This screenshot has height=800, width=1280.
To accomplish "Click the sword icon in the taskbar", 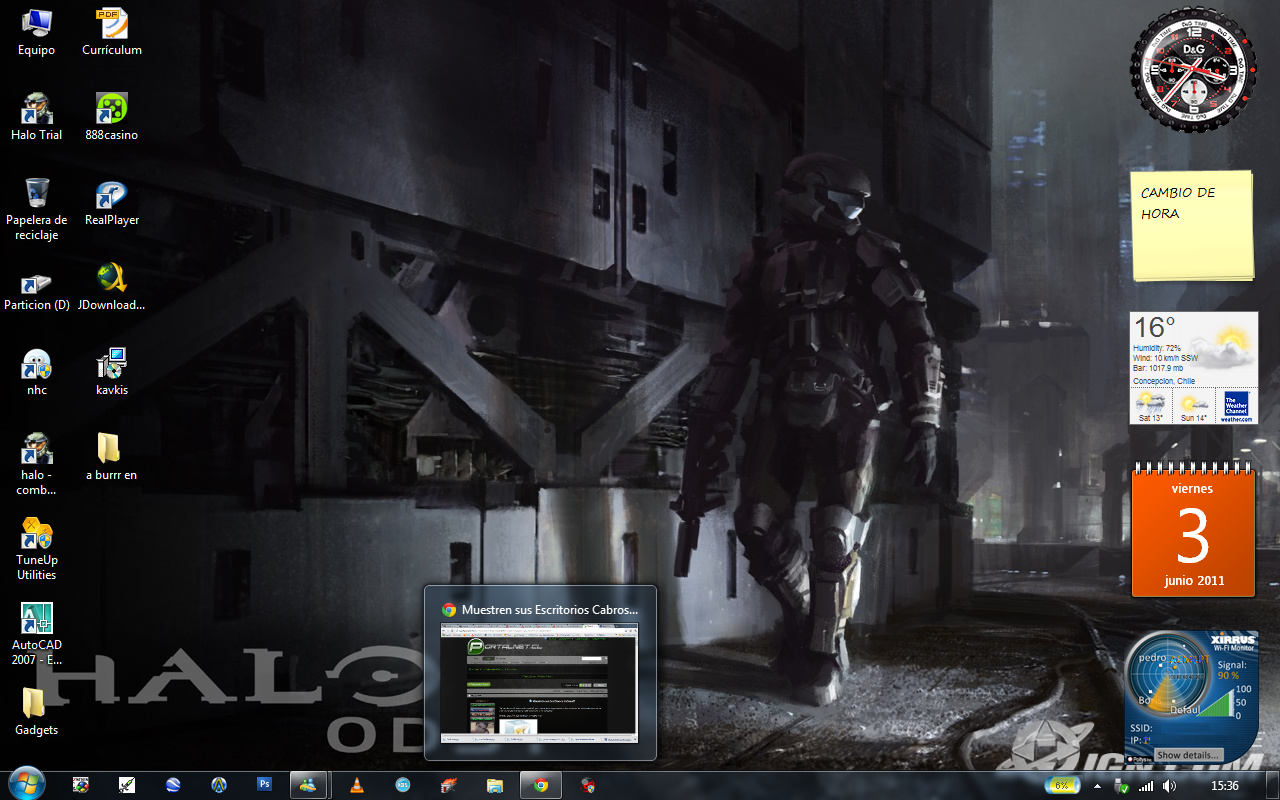I will click(x=127, y=785).
